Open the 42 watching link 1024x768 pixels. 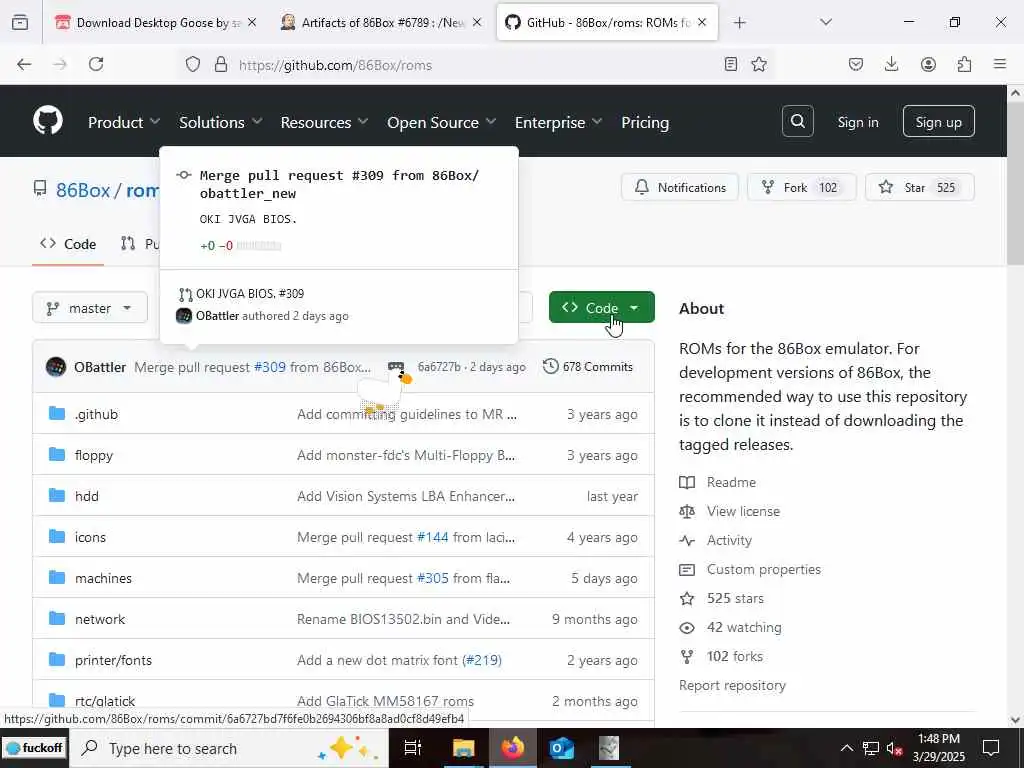click(x=744, y=627)
